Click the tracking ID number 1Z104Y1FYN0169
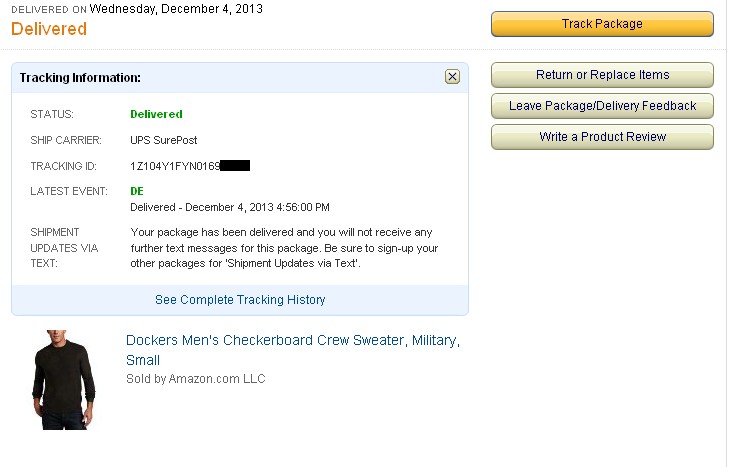This screenshot has height=467, width=737. 175,166
